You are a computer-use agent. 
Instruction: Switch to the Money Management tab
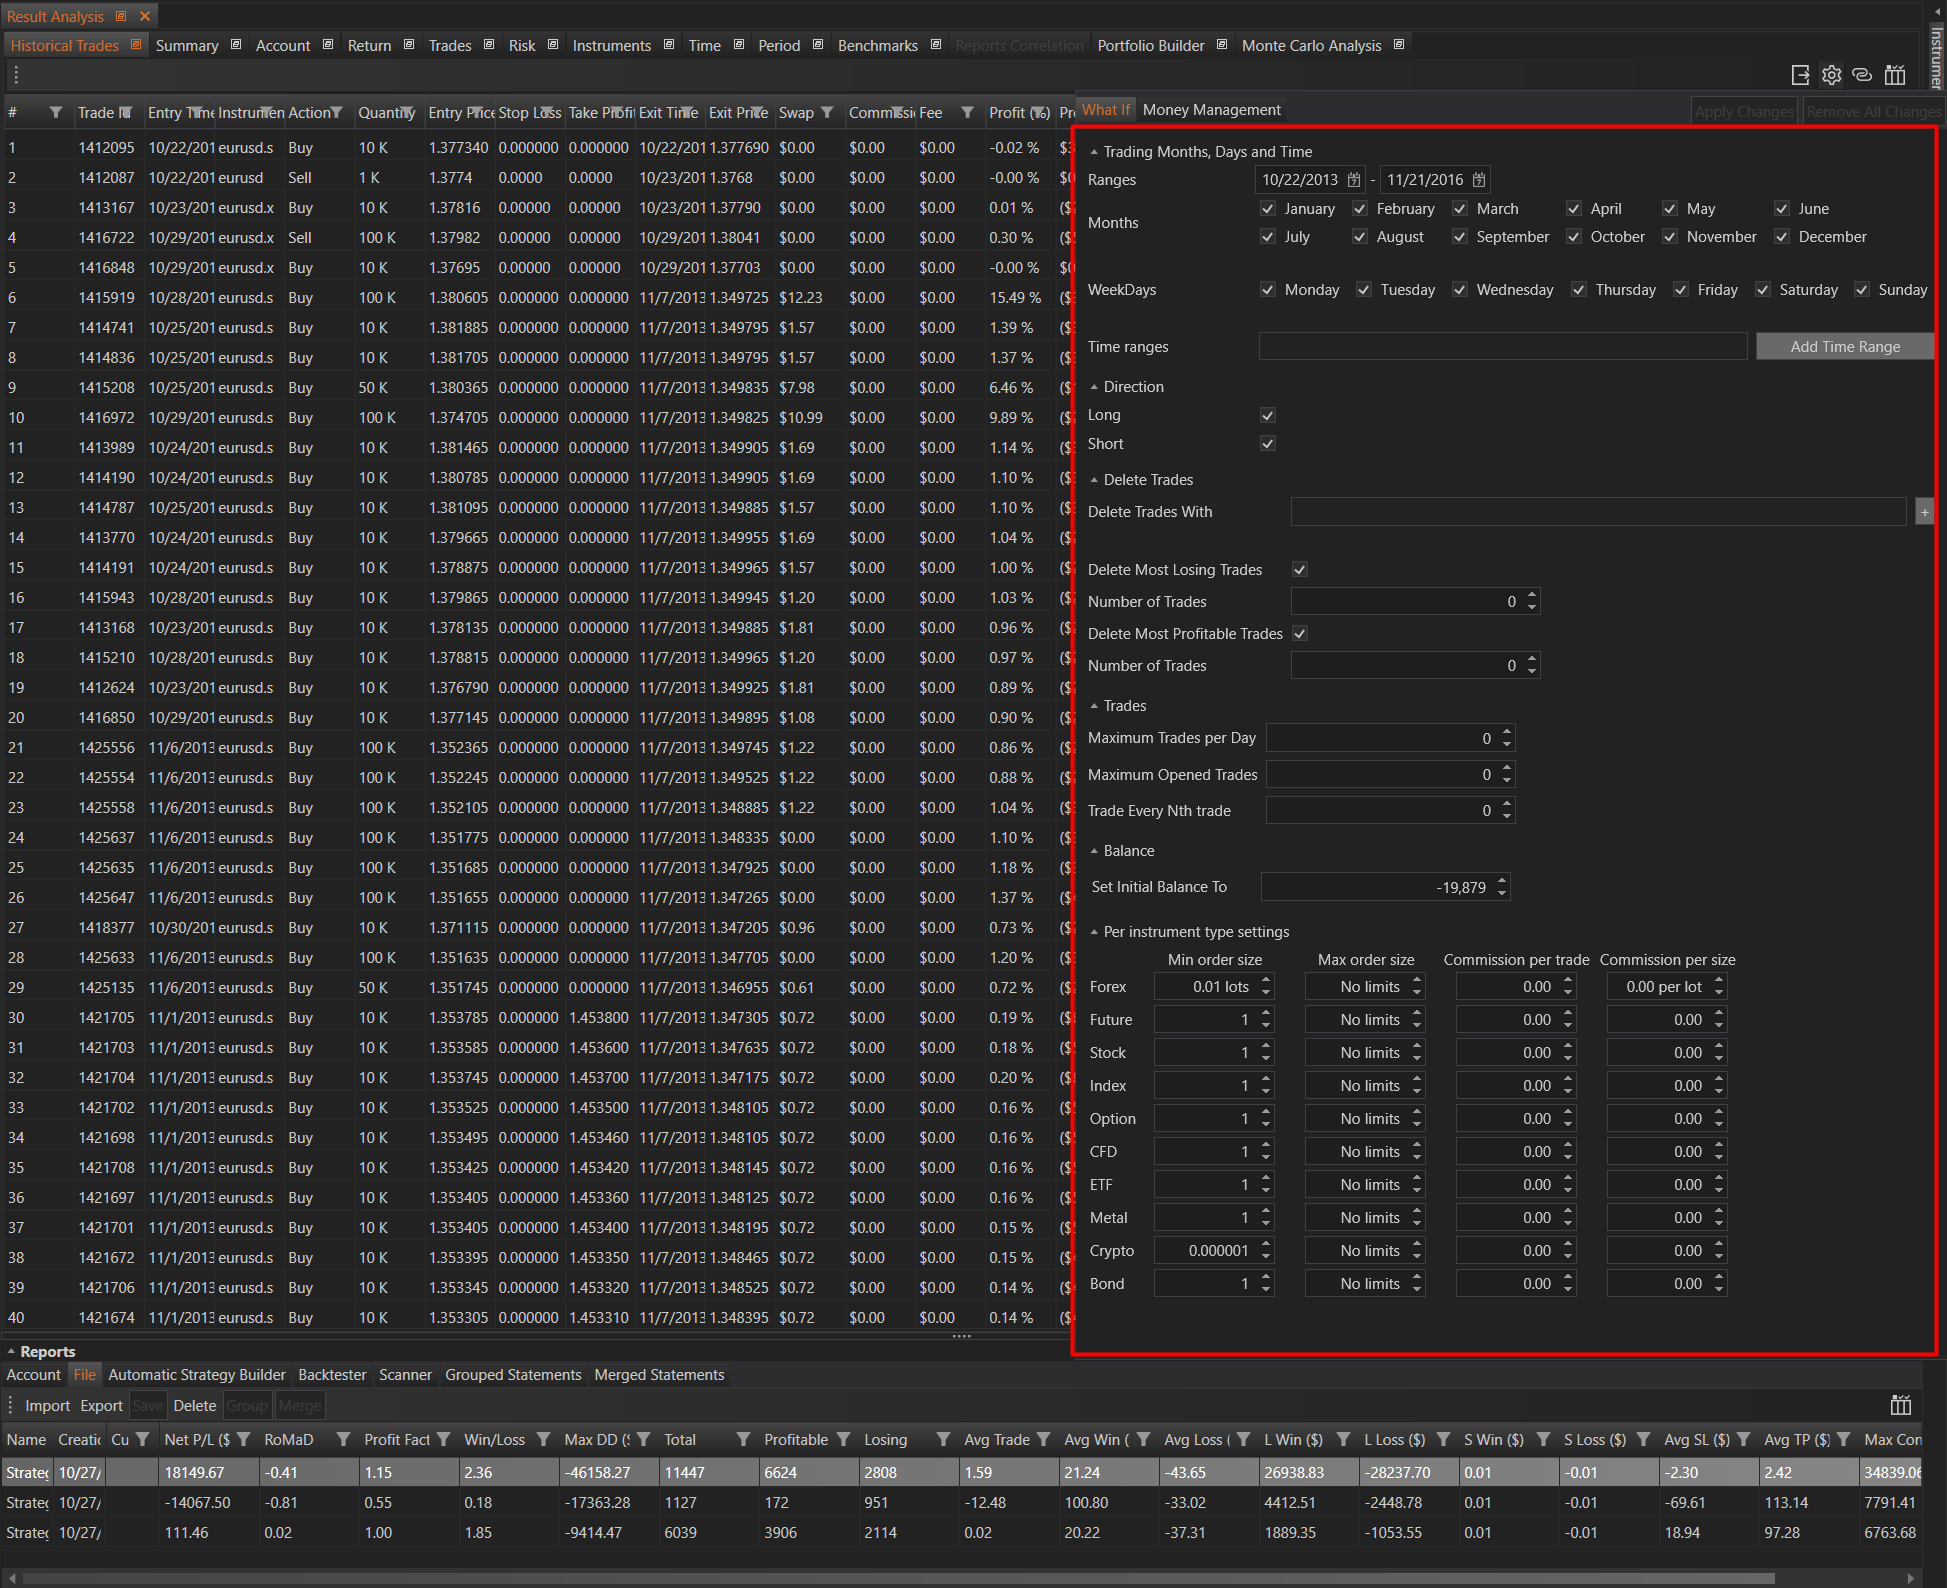coord(1211,110)
